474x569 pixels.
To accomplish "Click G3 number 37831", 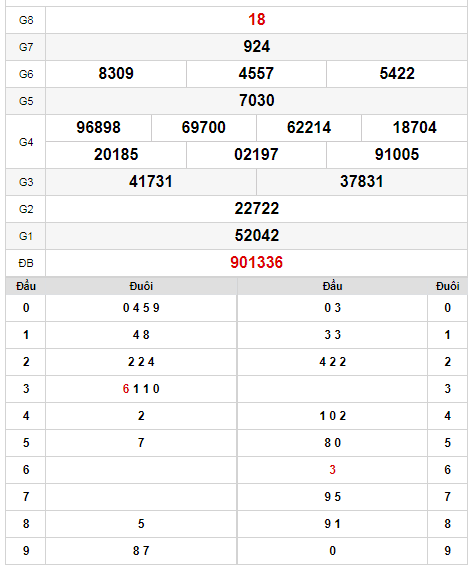I will coord(361,181).
